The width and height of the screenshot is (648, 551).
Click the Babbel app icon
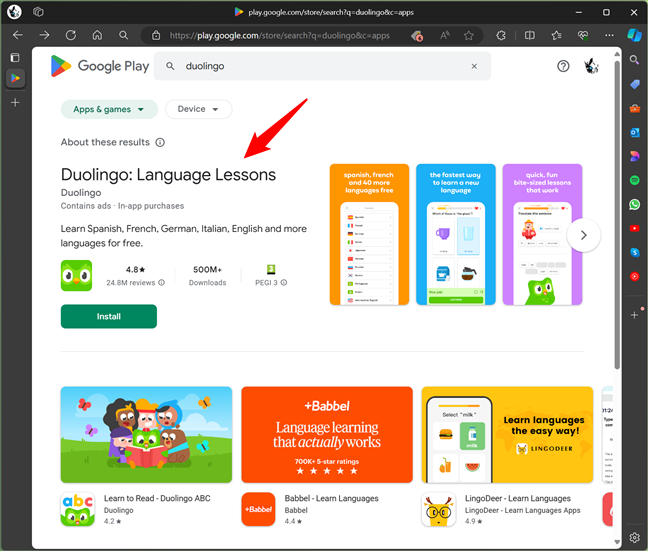[258, 509]
